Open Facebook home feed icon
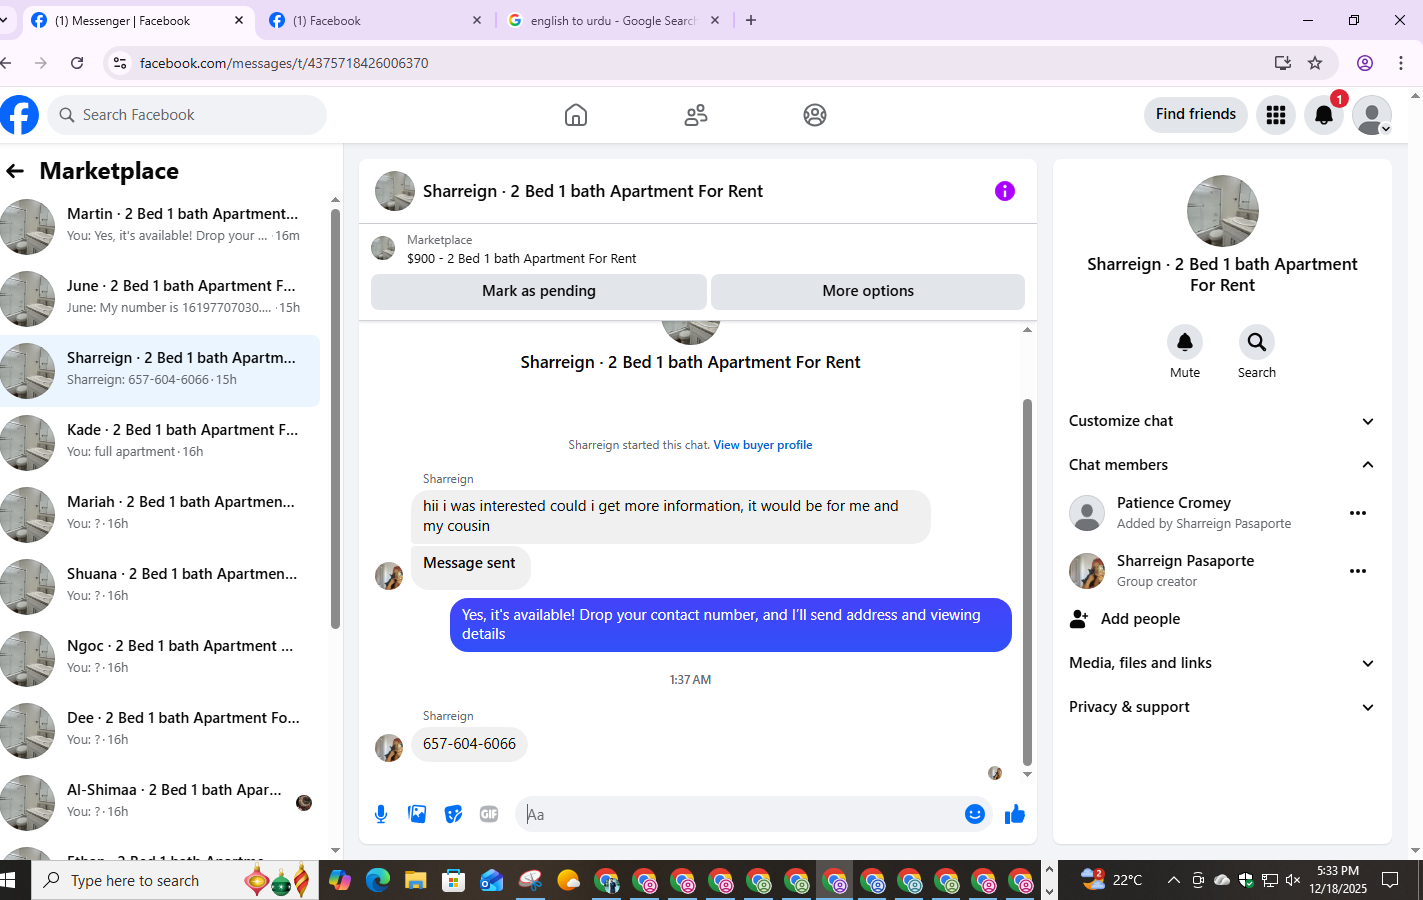The height and width of the screenshot is (900, 1423). 576,115
